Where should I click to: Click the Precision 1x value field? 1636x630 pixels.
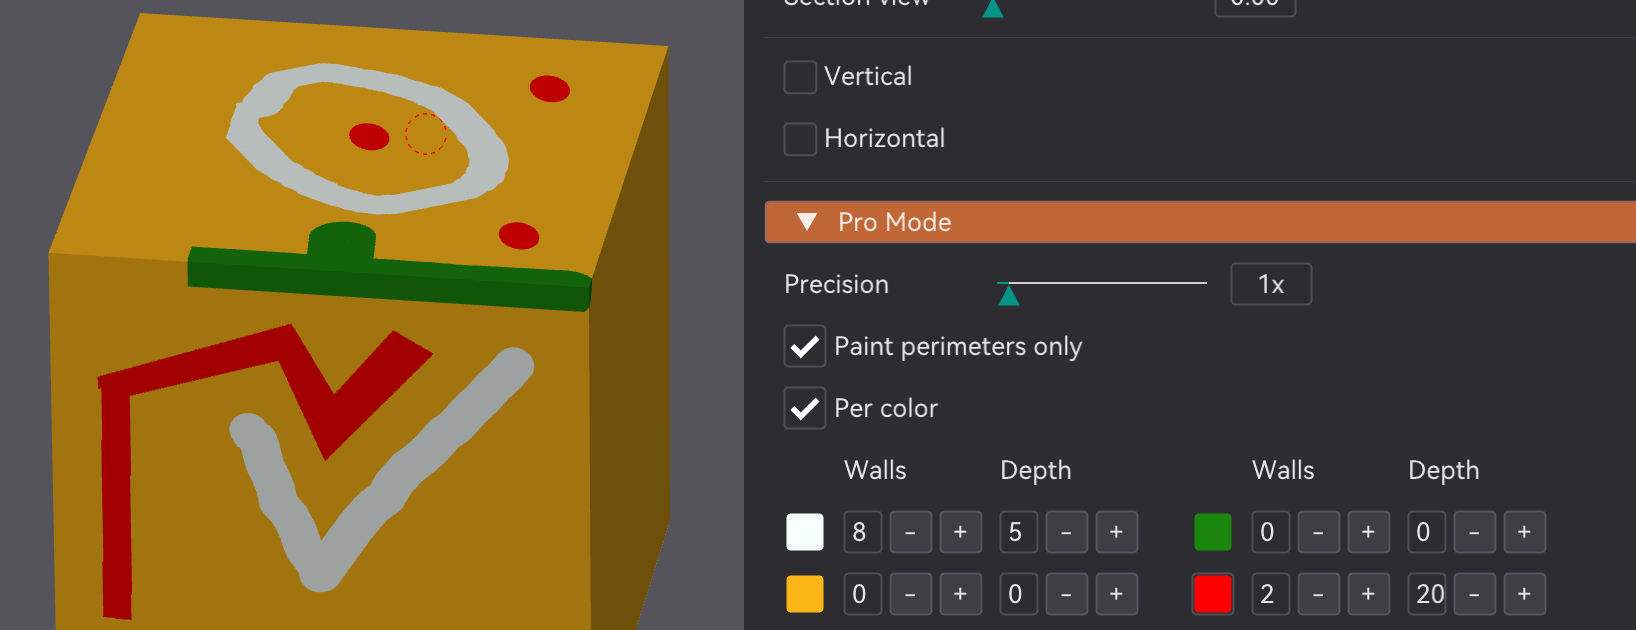[x=1271, y=284]
